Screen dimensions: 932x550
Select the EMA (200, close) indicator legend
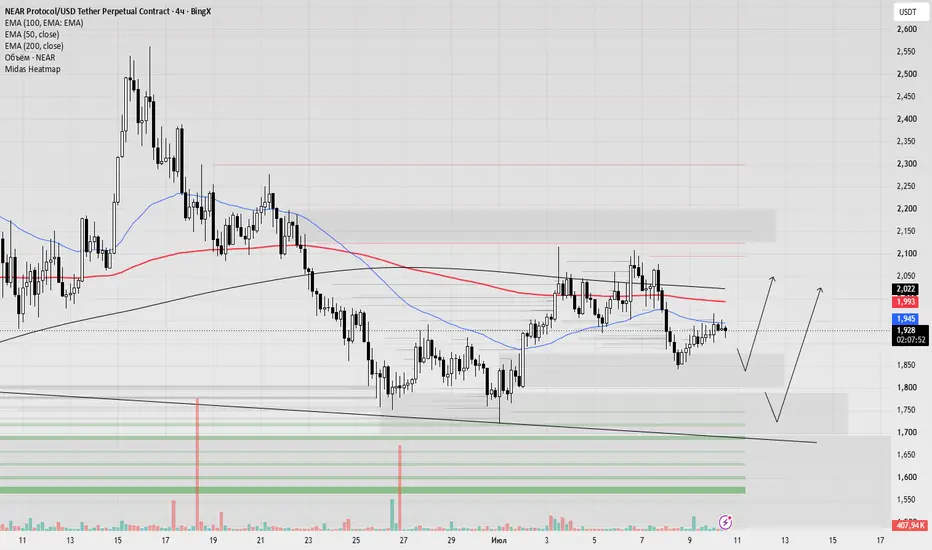point(34,46)
